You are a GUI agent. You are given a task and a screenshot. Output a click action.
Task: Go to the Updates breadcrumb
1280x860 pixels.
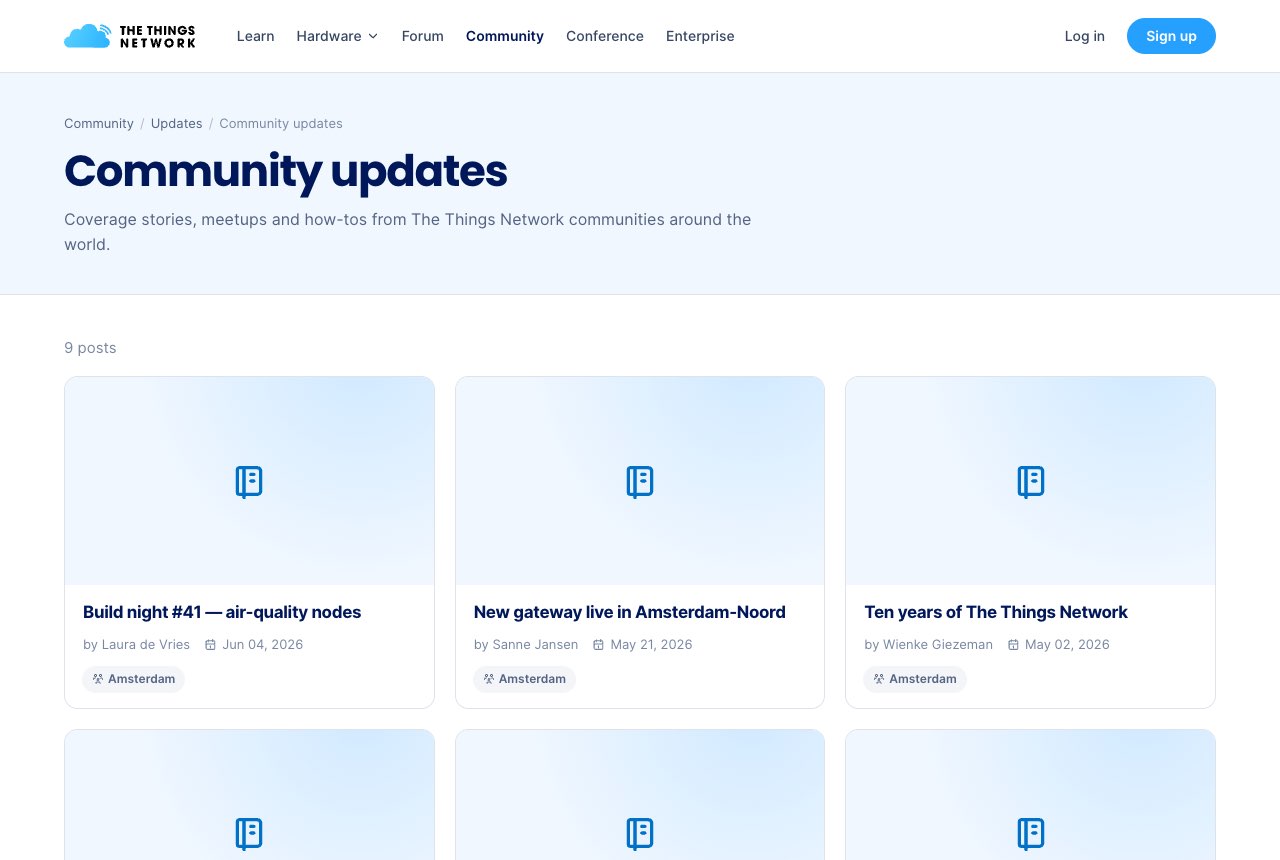(x=176, y=123)
